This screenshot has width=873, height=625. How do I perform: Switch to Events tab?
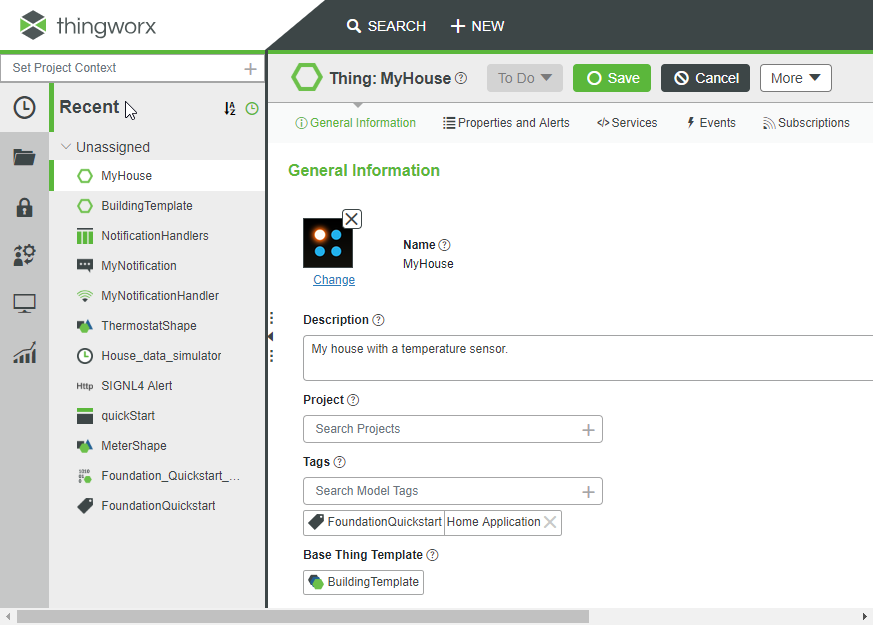(x=711, y=123)
